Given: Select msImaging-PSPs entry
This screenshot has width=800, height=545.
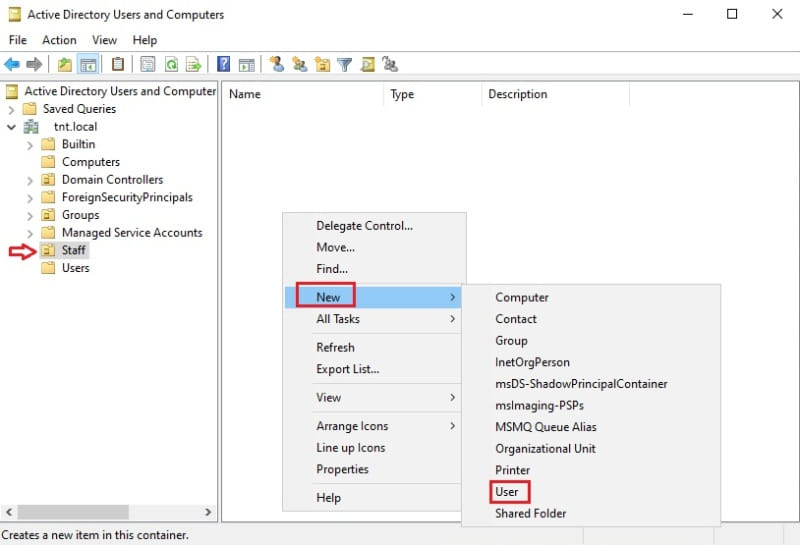Looking at the screenshot, I should (591, 405).
